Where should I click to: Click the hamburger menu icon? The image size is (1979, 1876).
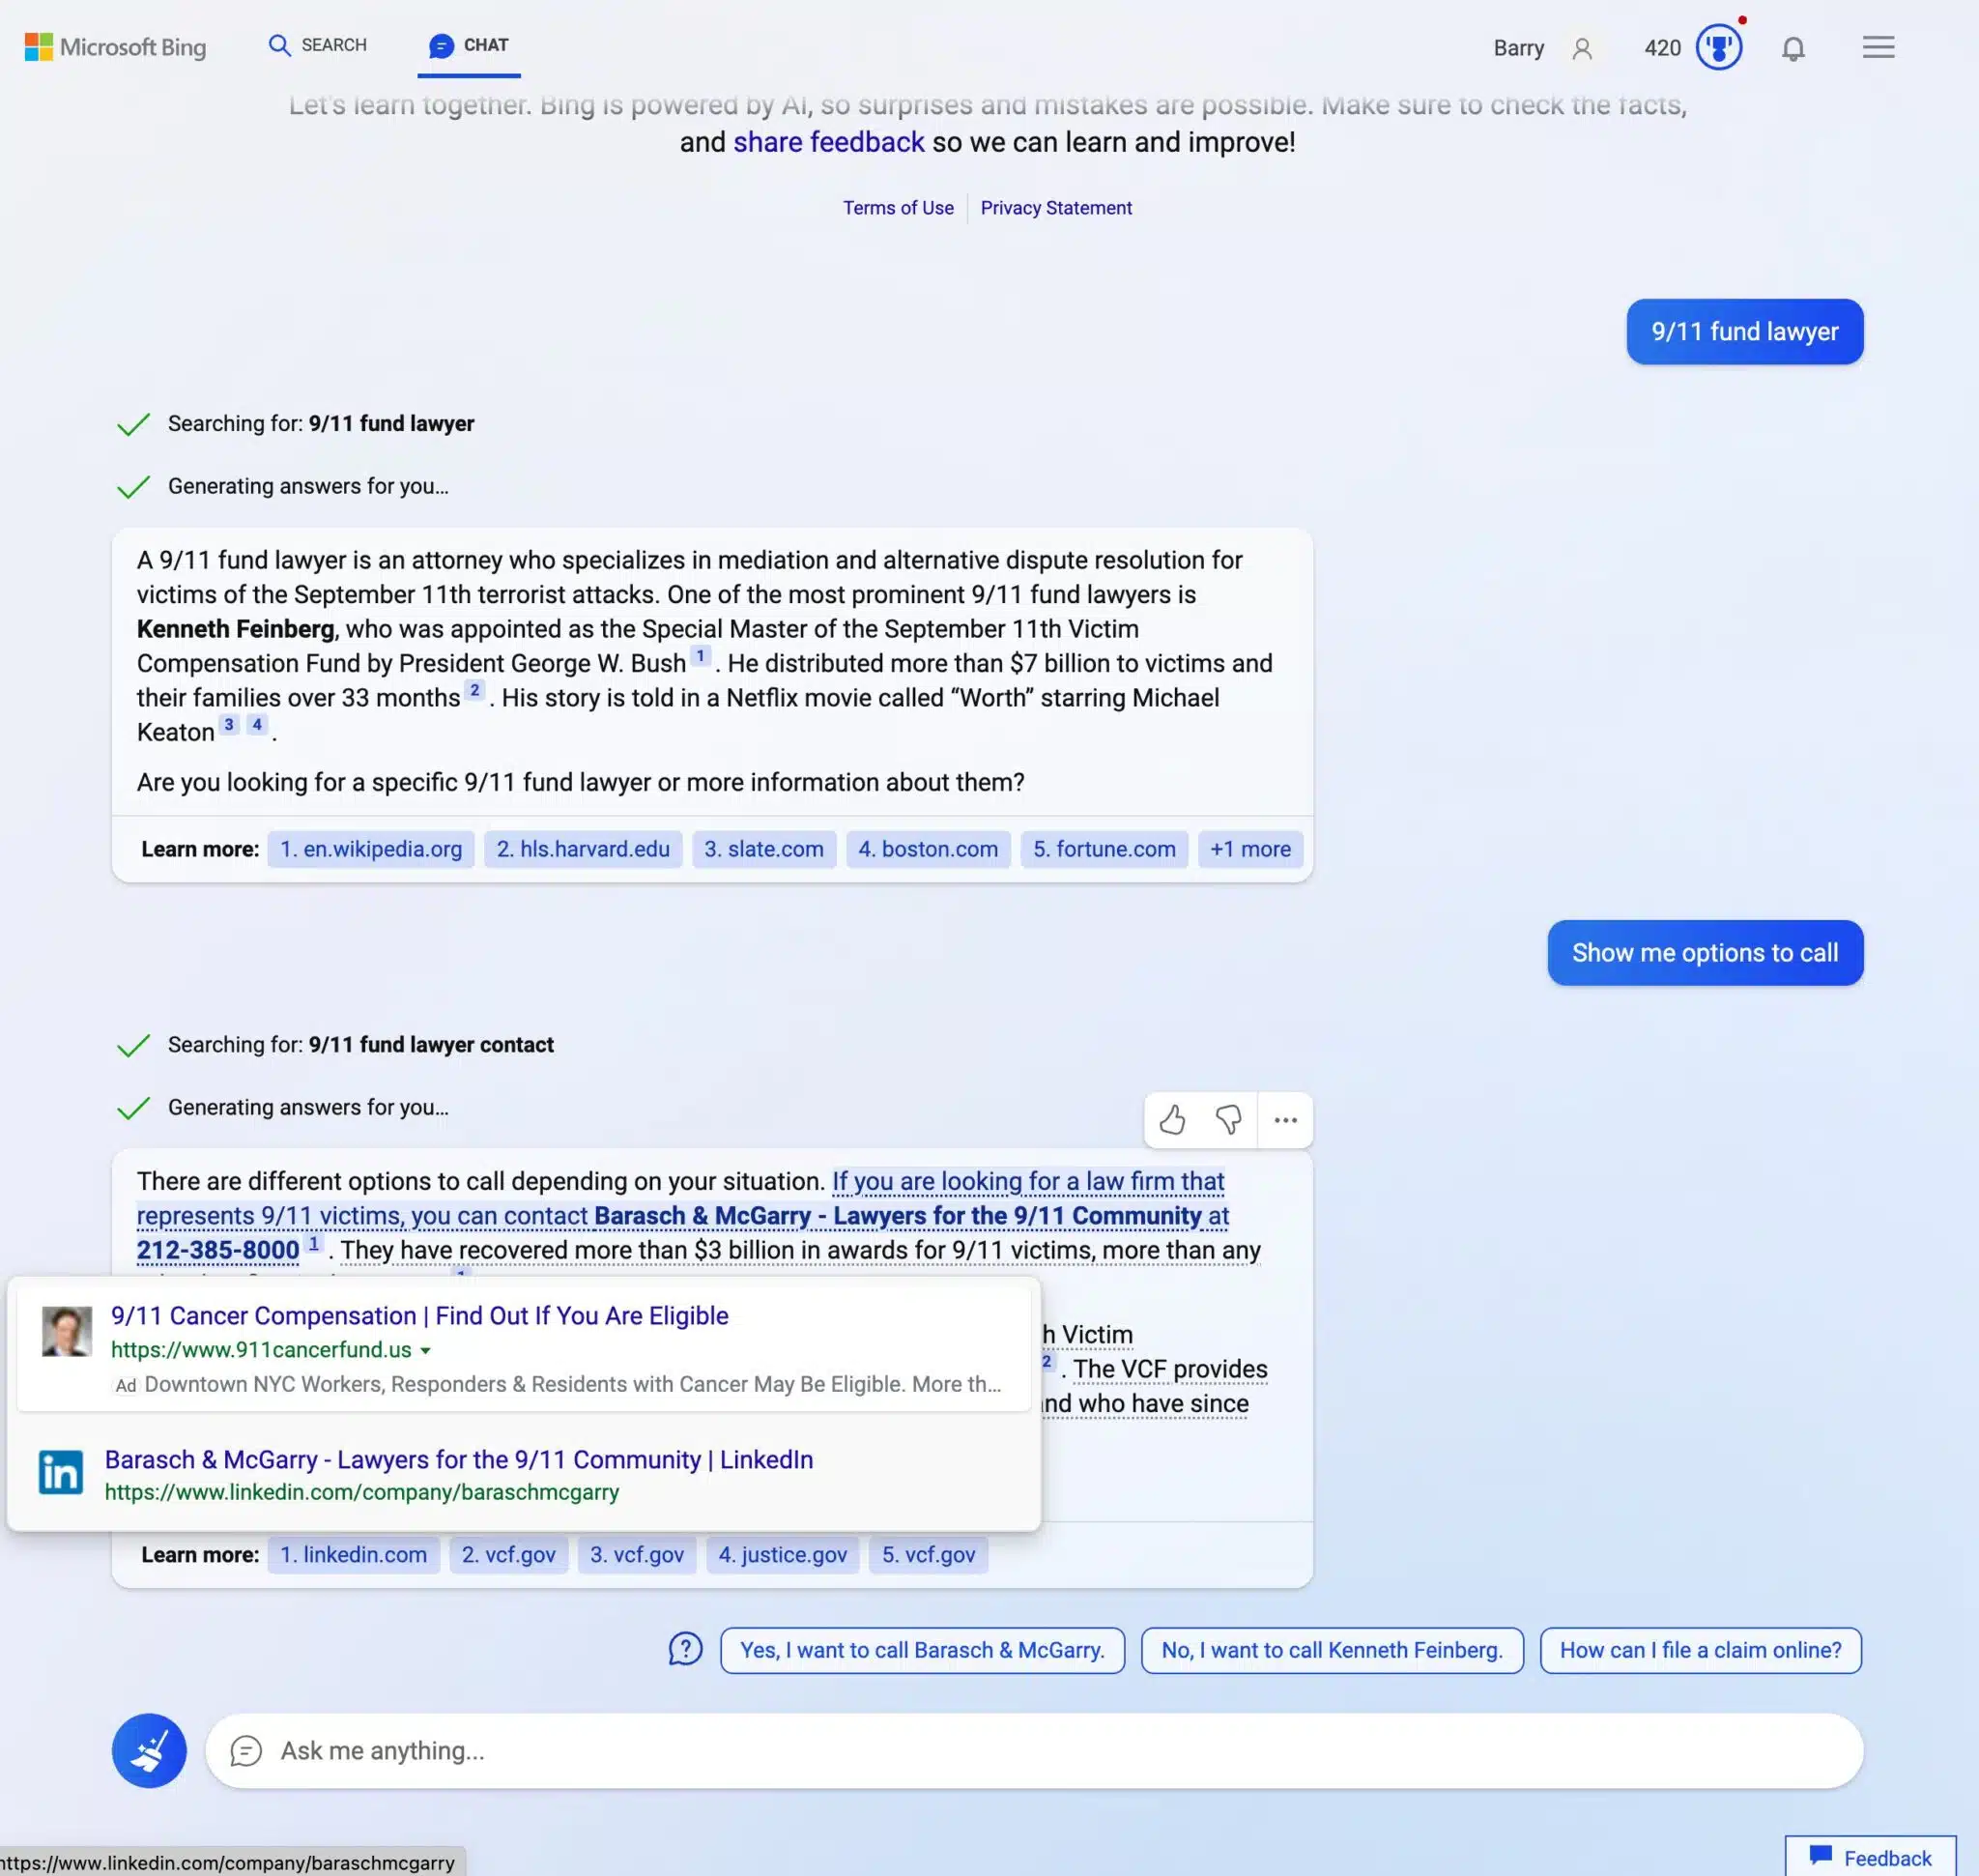click(x=1879, y=44)
